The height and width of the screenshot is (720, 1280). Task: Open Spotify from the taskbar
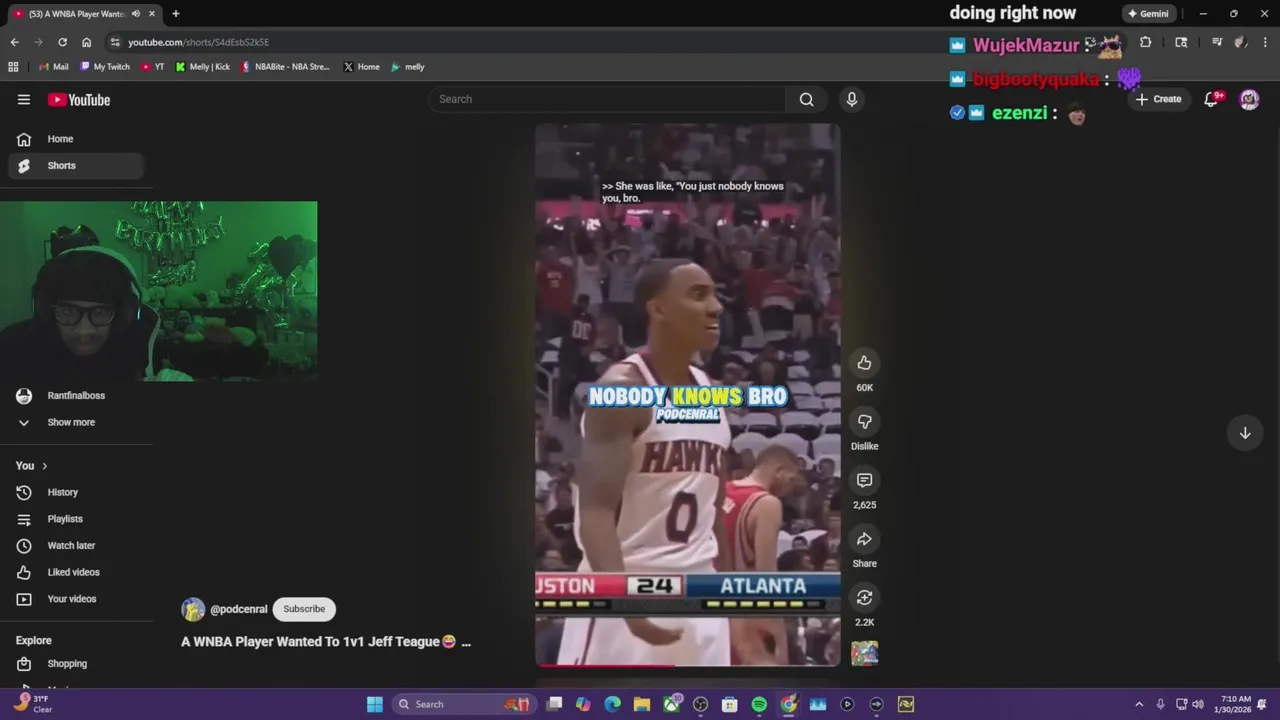(x=759, y=704)
